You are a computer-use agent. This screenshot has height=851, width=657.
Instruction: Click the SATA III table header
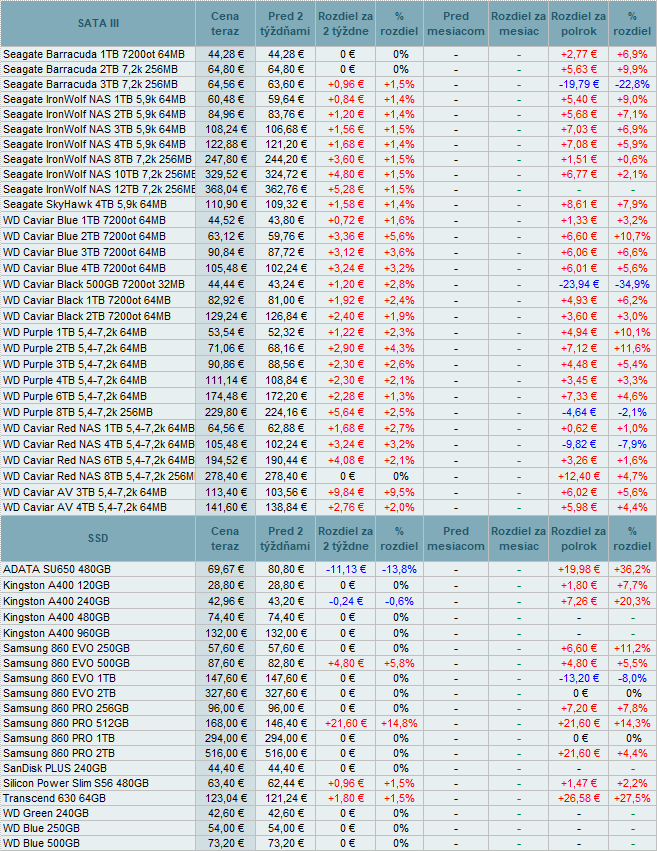click(98, 23)
